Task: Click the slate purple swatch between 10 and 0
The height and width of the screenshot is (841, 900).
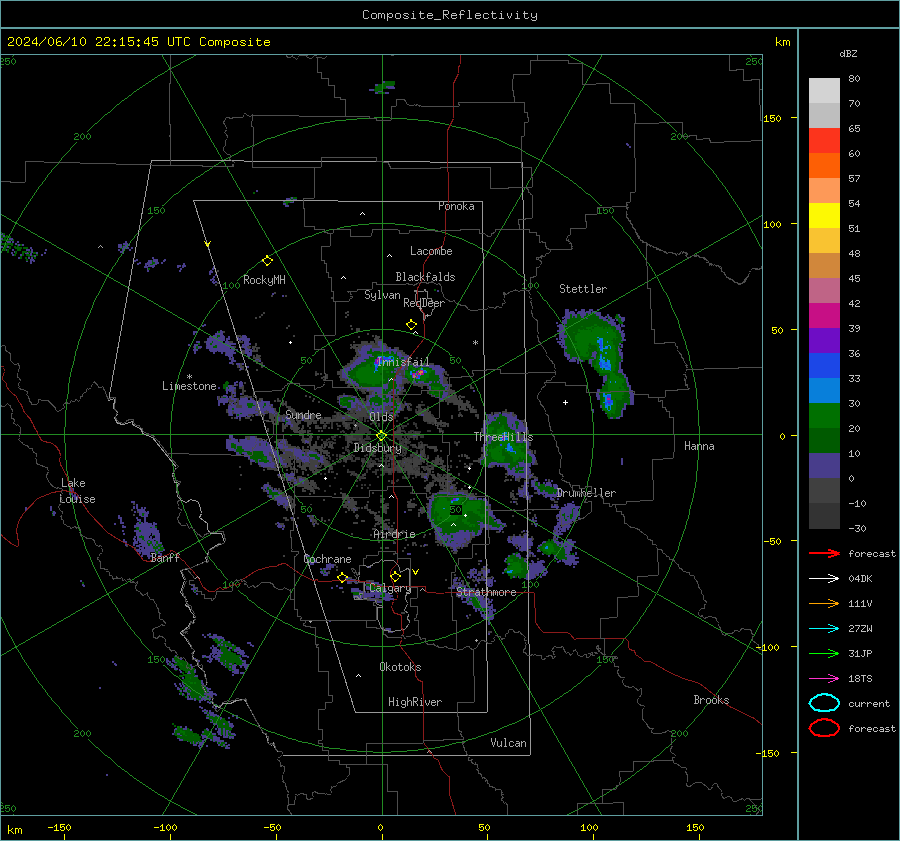Action: (824, 466)
